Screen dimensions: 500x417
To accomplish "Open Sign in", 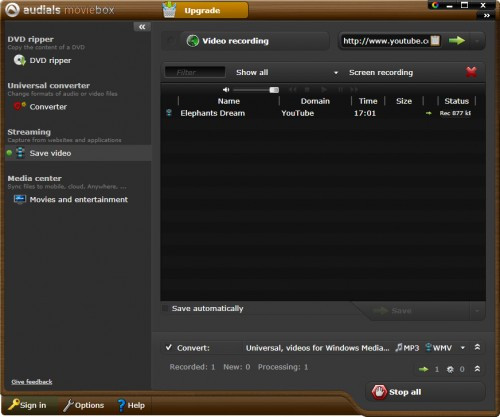I will pyautogui.click(x=28, y=405).
